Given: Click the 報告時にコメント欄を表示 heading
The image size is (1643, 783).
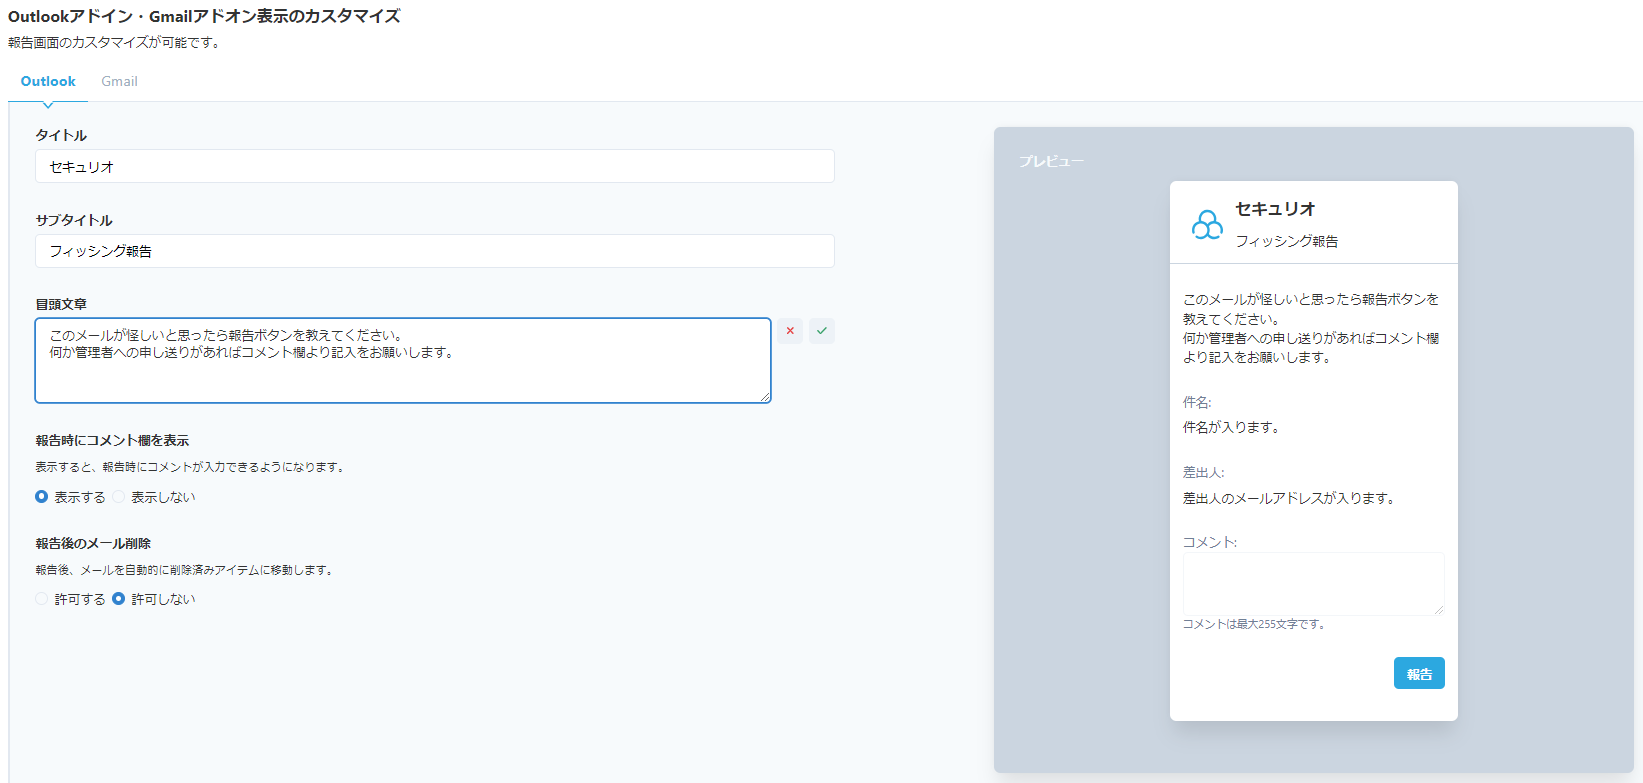Looking at the screenshot, I should 112,440.
